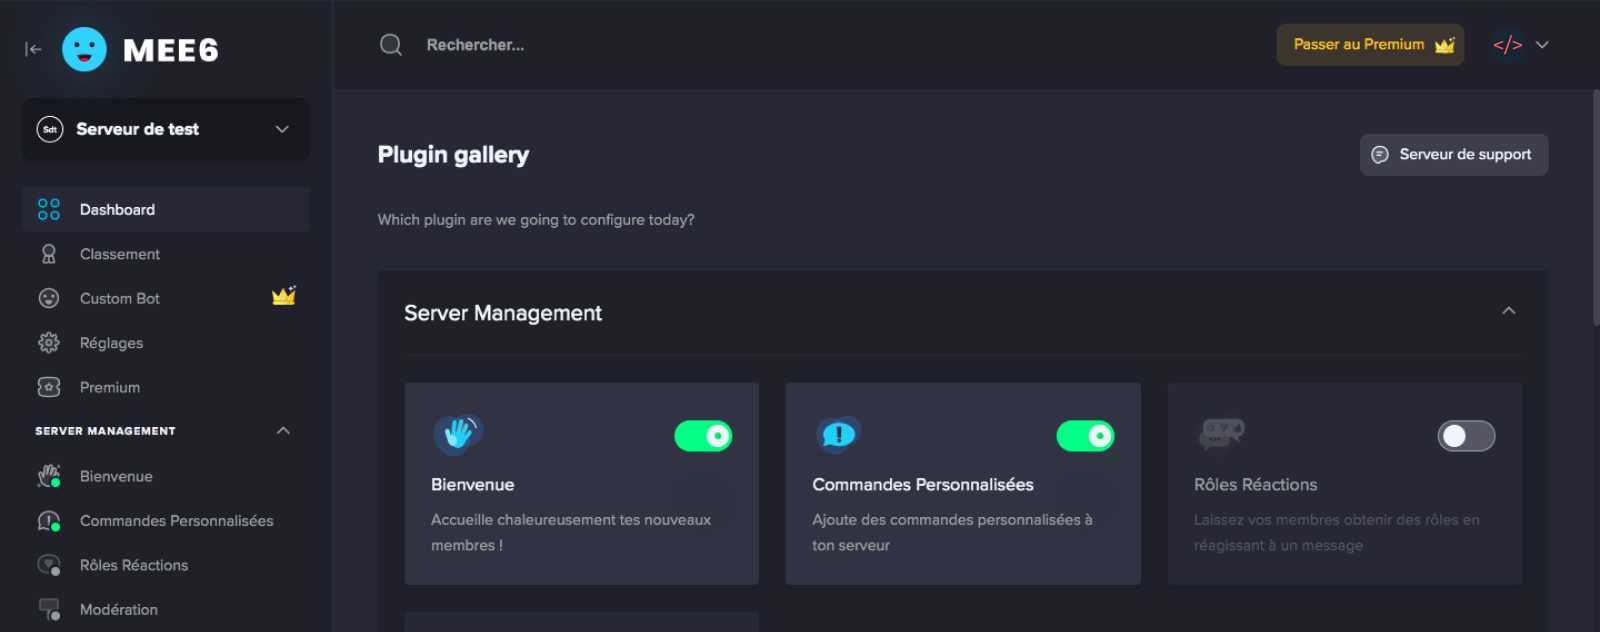
Task: Click the SERVER MANAGEMENT sidebar section label
Action: pos(105,431)
